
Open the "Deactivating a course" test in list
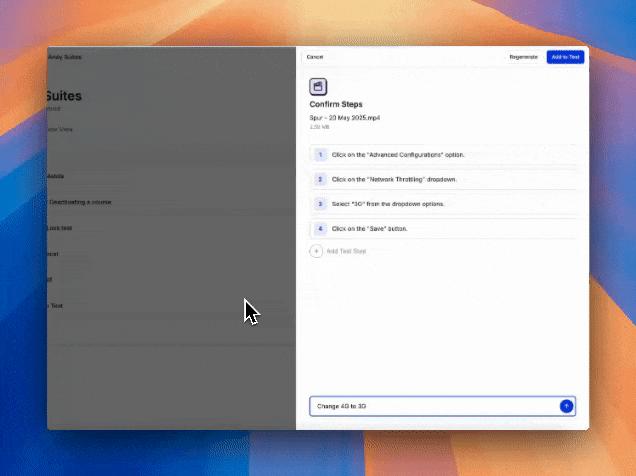click(80, 202)
